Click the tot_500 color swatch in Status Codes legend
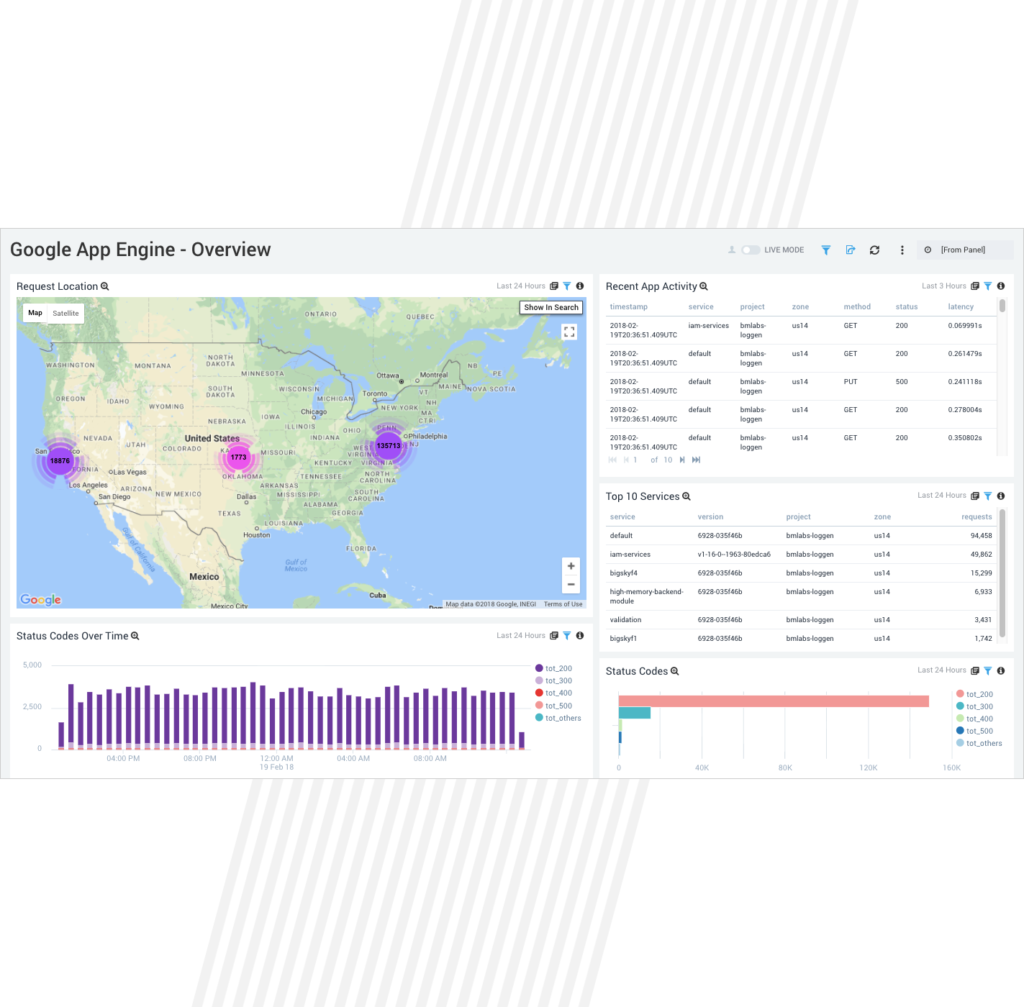Viewport: 1024px width, 1007px height. click(960, 731)
